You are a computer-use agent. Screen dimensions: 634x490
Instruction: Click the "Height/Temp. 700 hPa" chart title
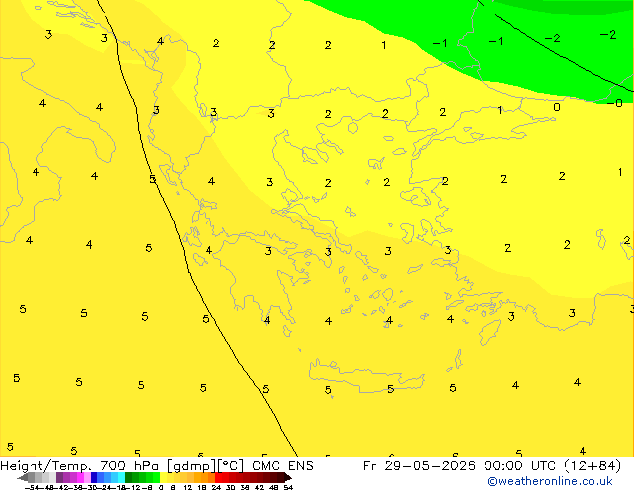coord(82,465)
